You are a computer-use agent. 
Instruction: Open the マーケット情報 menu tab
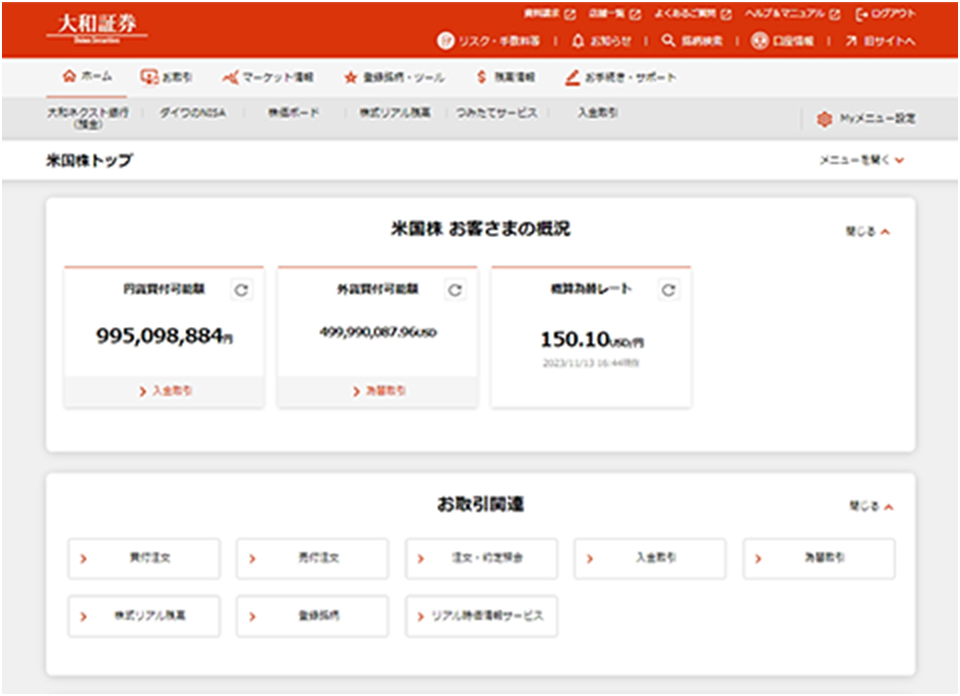(x=267, y=77)
